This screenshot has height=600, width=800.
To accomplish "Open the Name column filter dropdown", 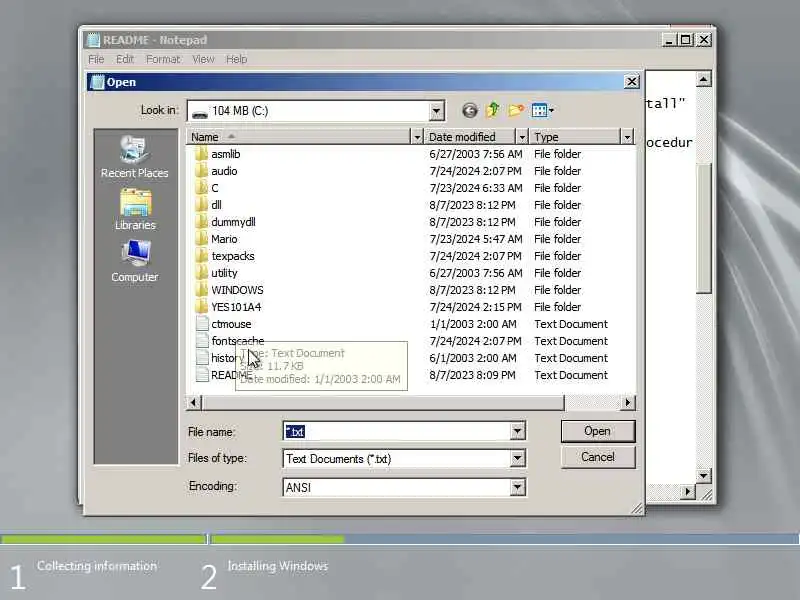I will point(417,137).
